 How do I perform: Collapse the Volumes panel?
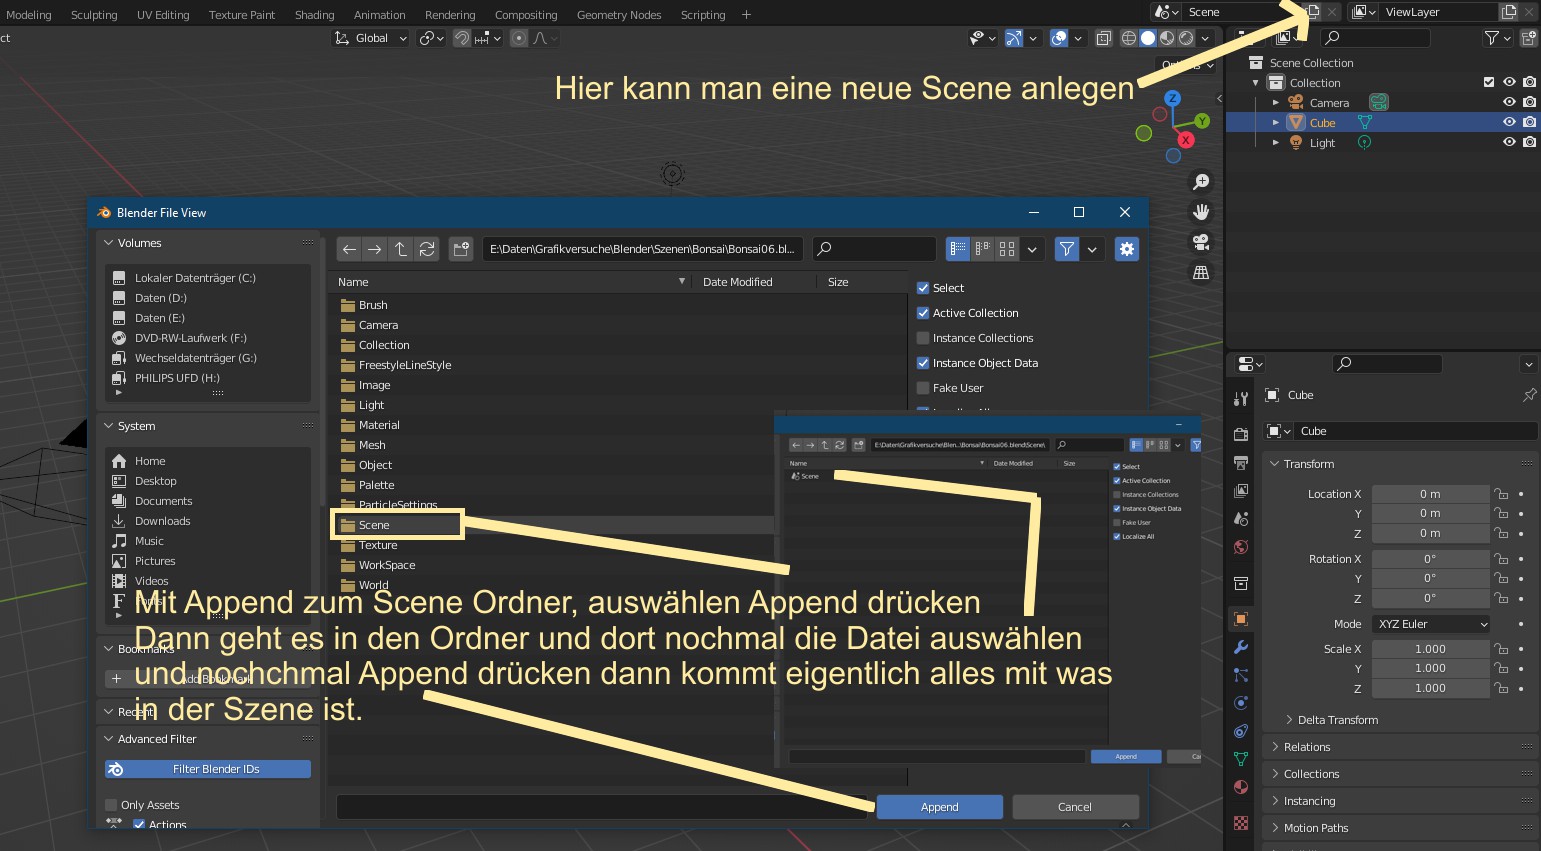109,243
